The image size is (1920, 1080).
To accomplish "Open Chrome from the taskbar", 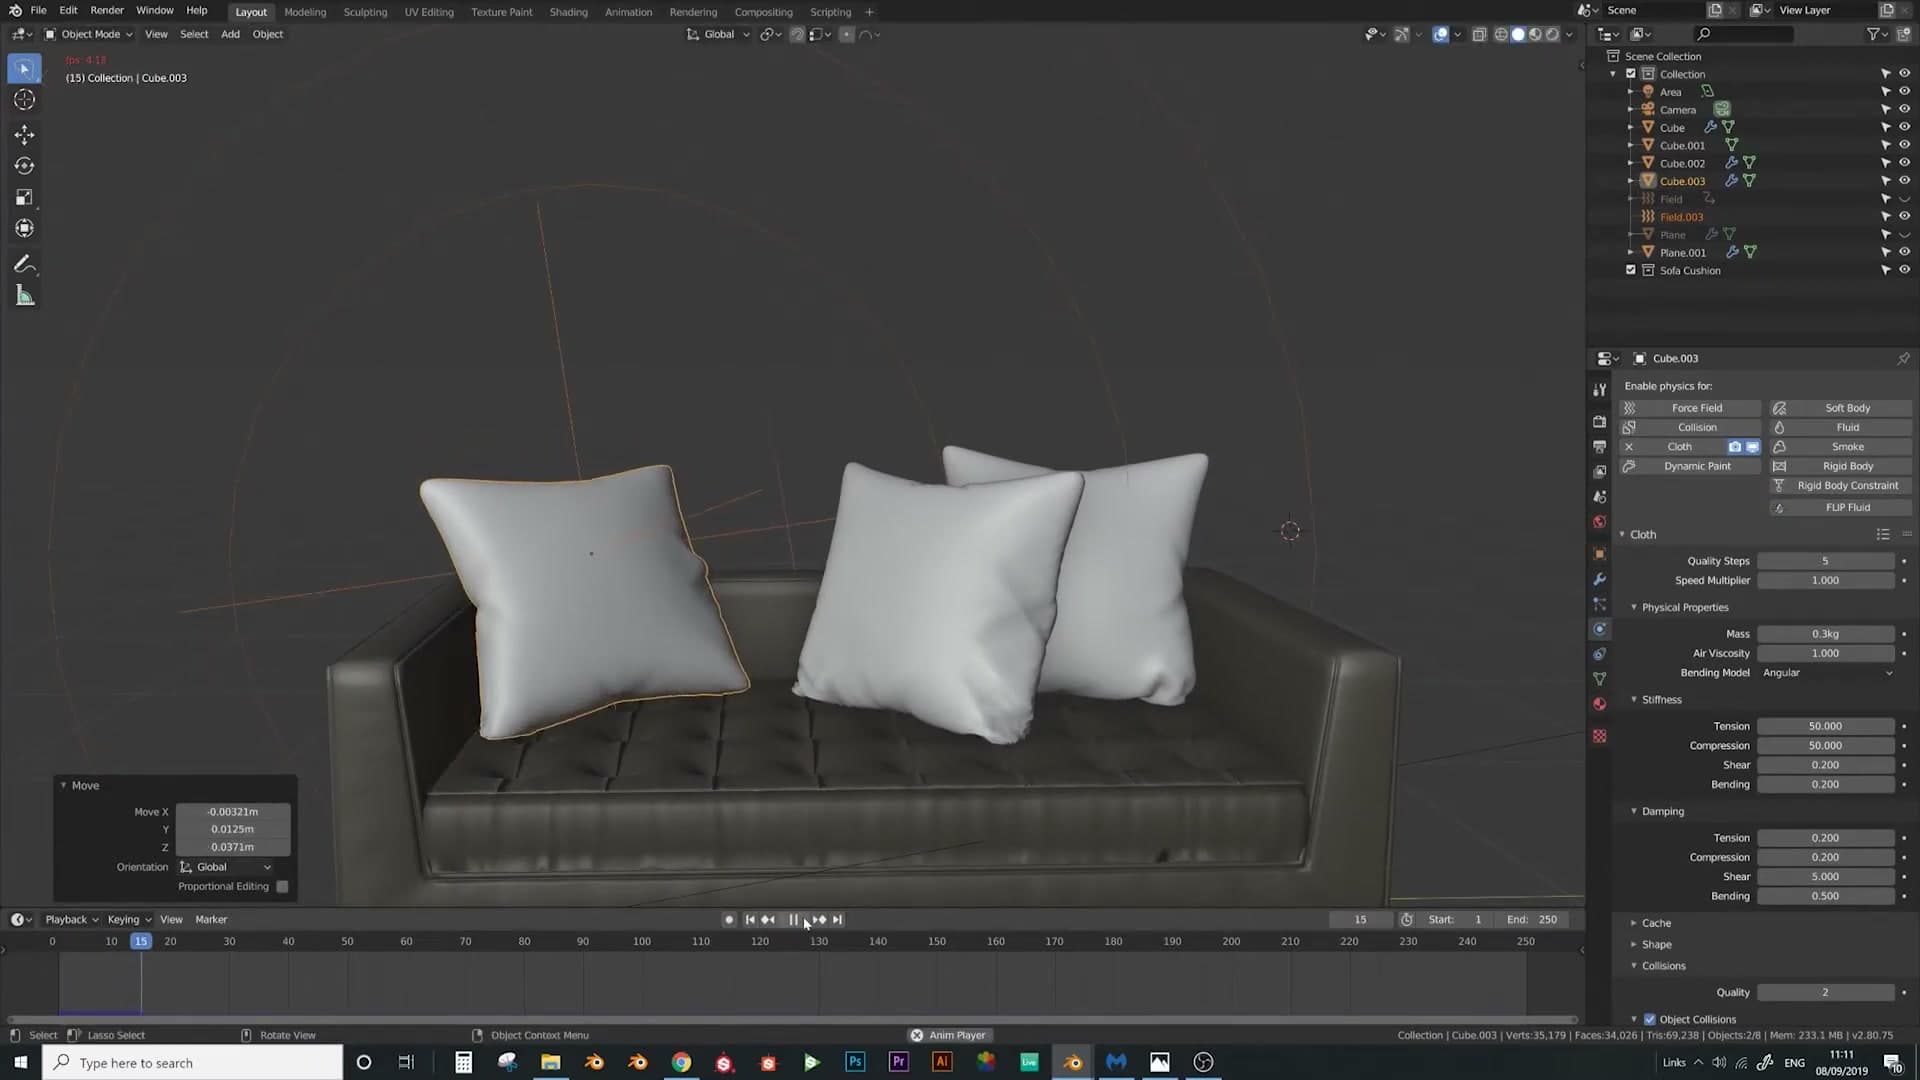I will click(x=681, y=1062).
